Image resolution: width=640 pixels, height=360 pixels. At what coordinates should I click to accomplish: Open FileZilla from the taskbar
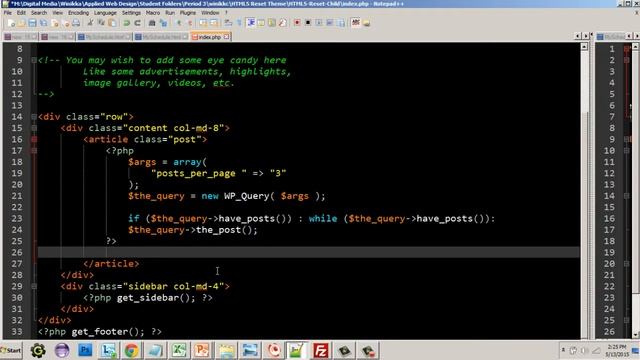pos(320,351)
